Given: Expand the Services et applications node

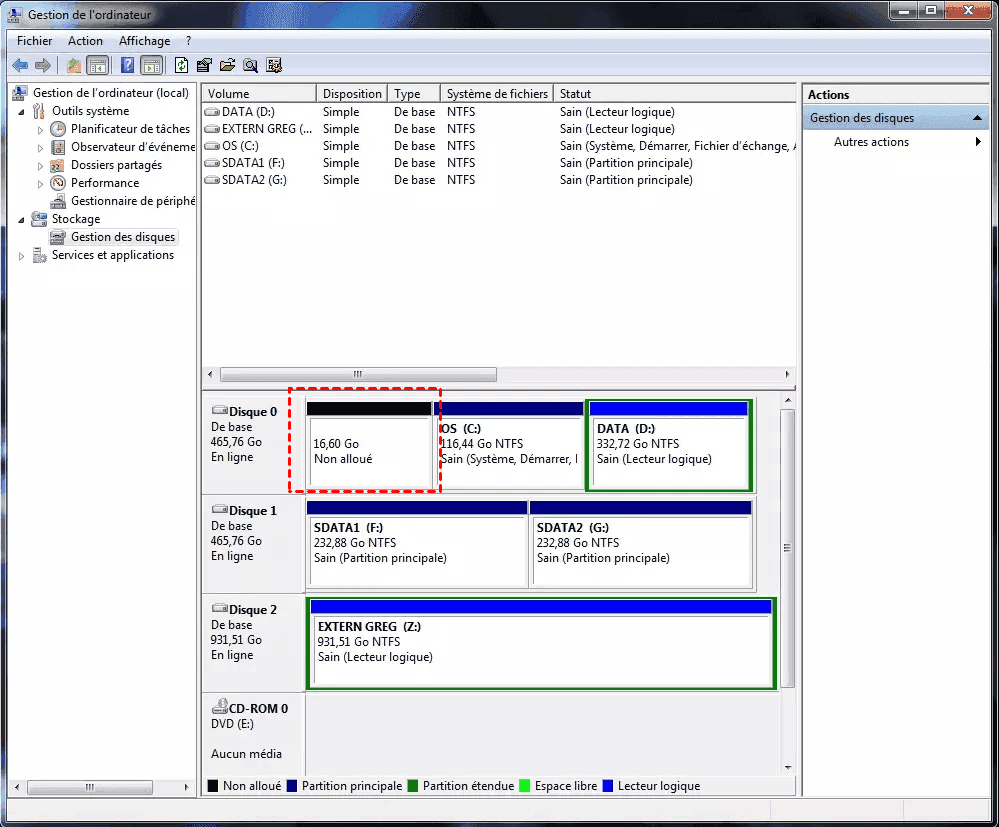Looking at the screenshot, I should point(22,256).
